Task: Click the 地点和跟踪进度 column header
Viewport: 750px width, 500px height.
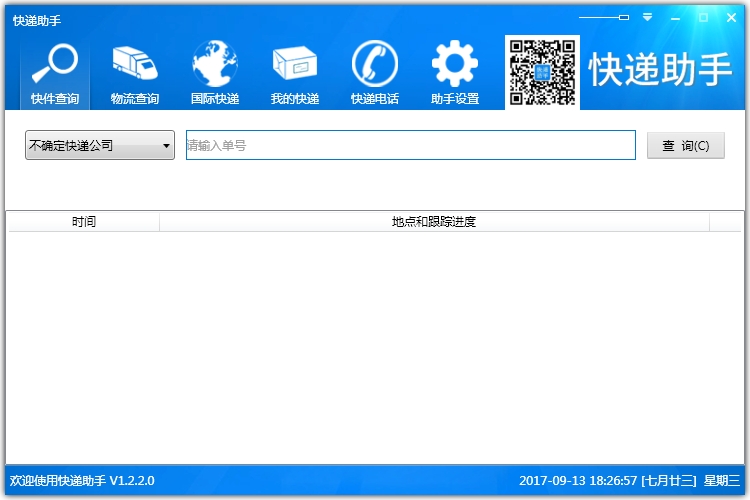Action: (x=434, y=222)
